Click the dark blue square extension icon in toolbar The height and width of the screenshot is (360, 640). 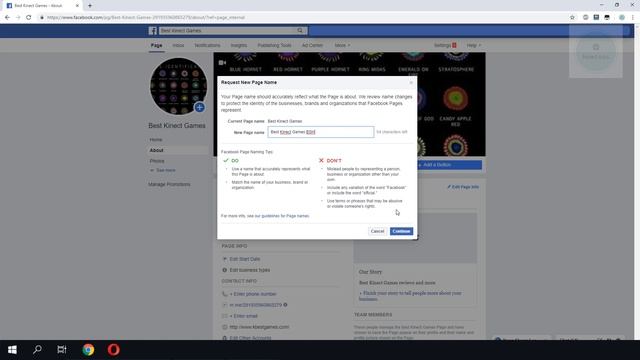click(596, 18)
